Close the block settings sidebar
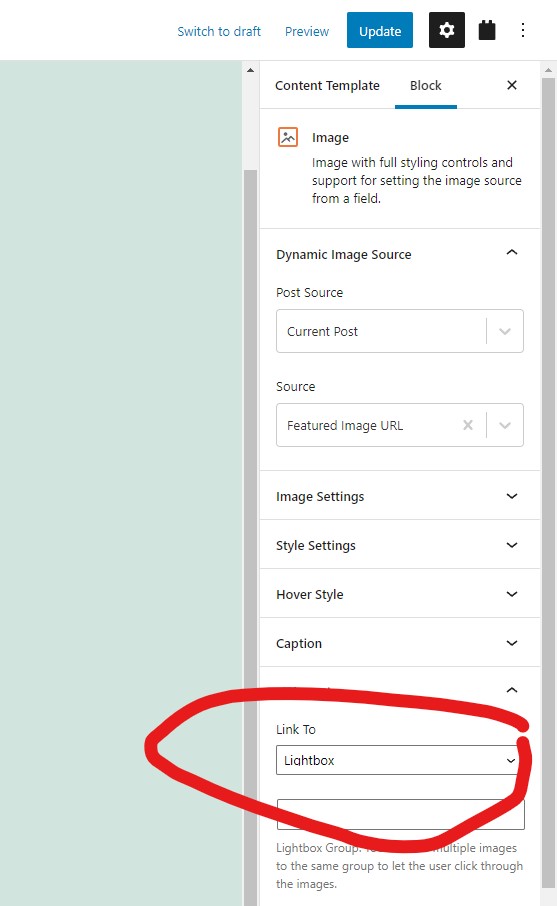Viewport: 557px width, 906px height. point(512,86)
